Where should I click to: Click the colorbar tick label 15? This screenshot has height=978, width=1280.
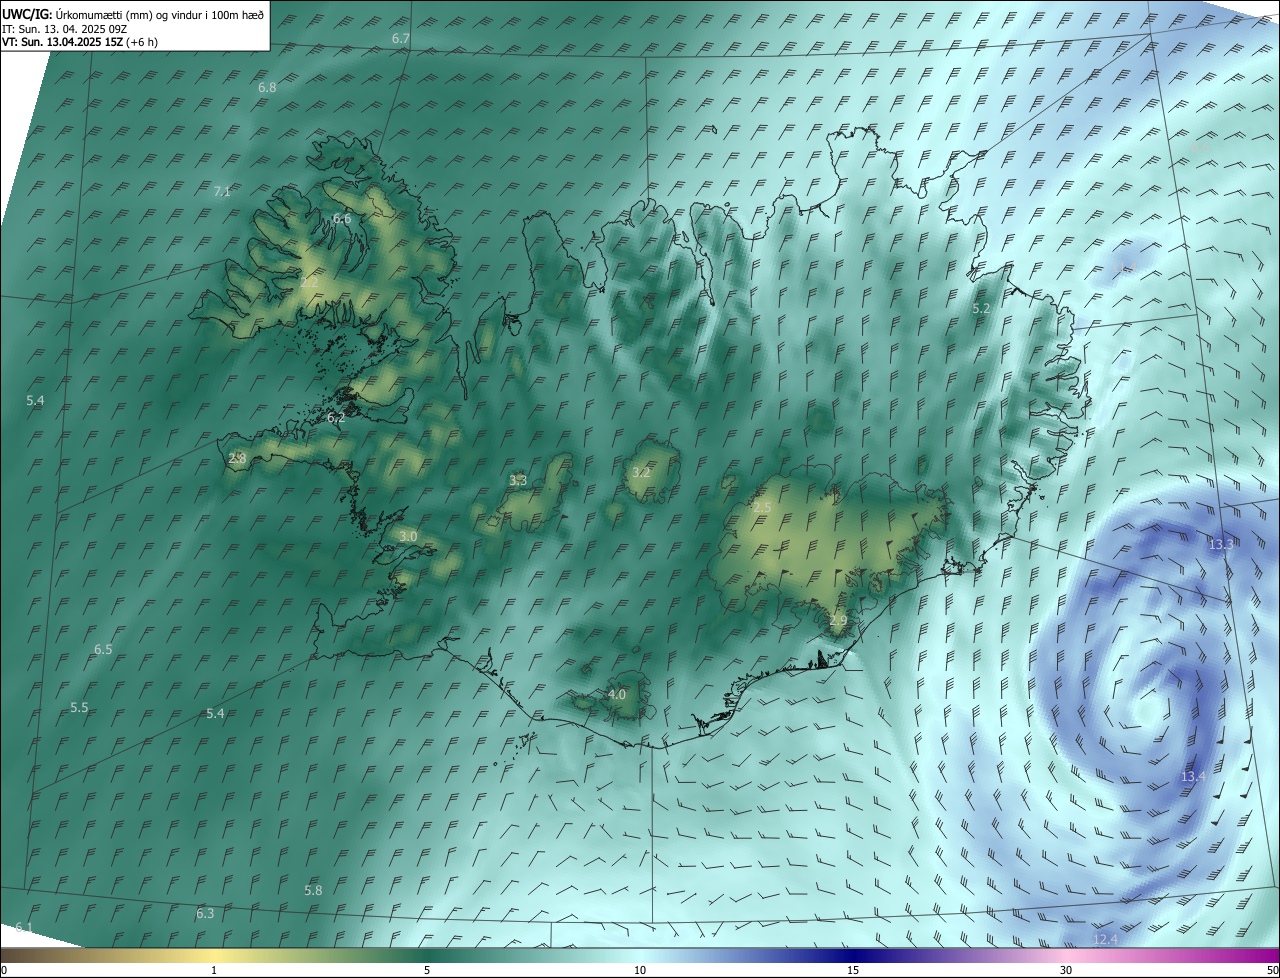point(853,971)
